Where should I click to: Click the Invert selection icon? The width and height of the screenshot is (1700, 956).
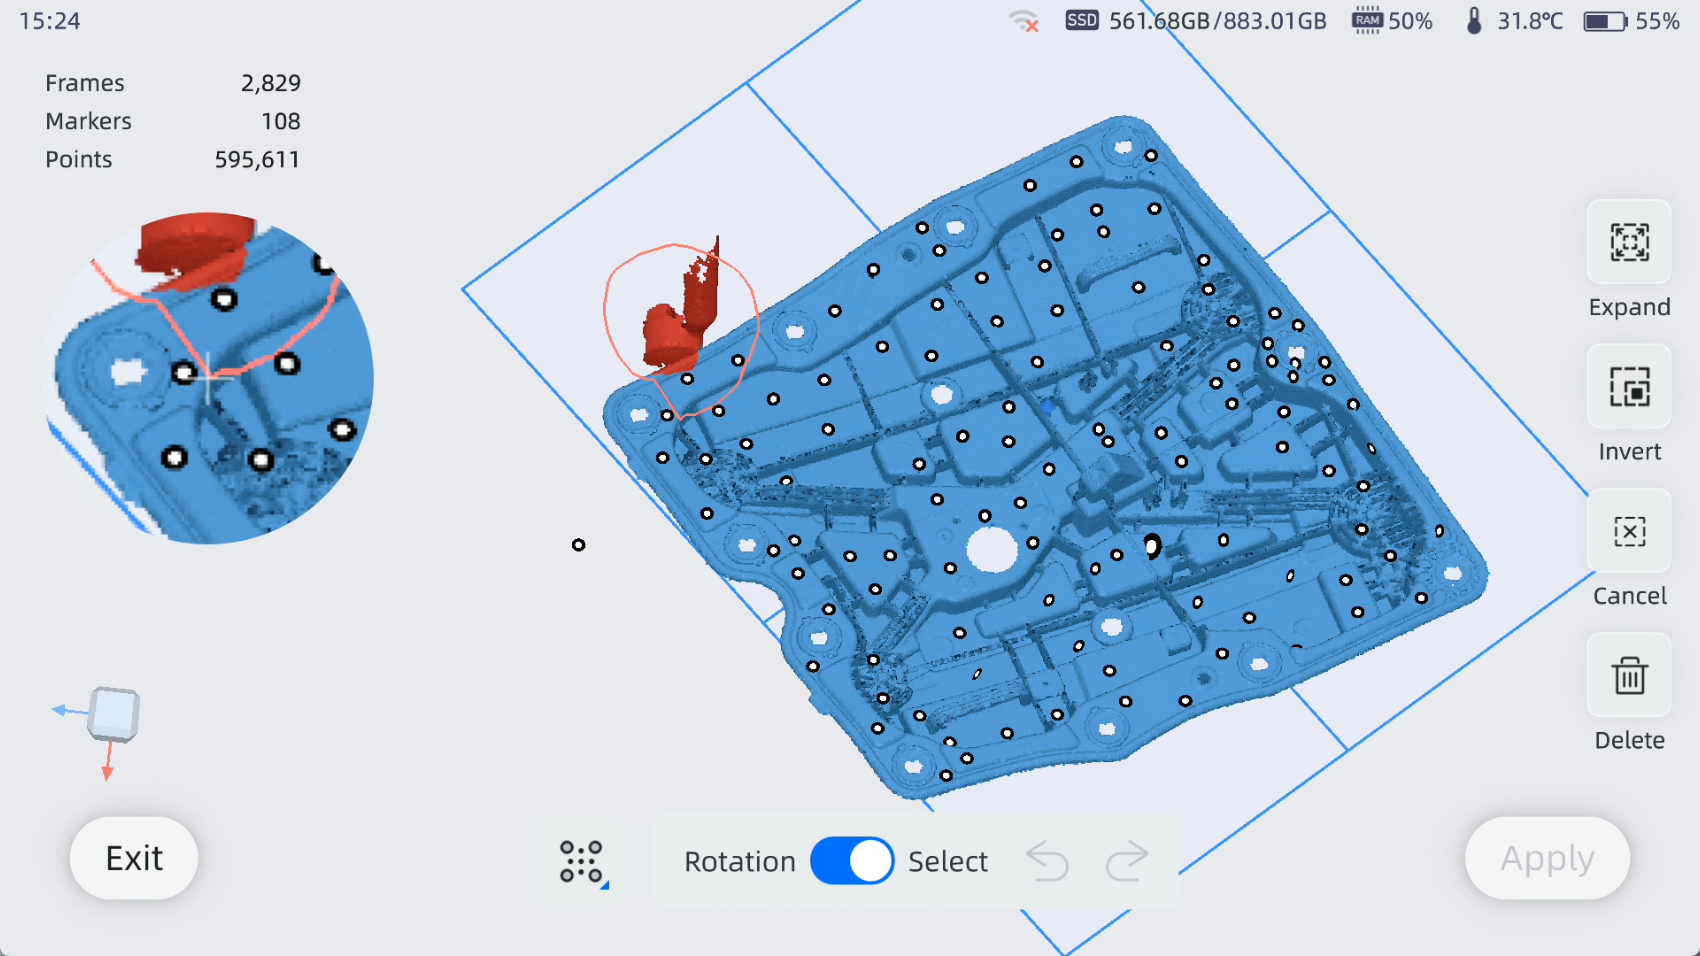(1628, 387)
